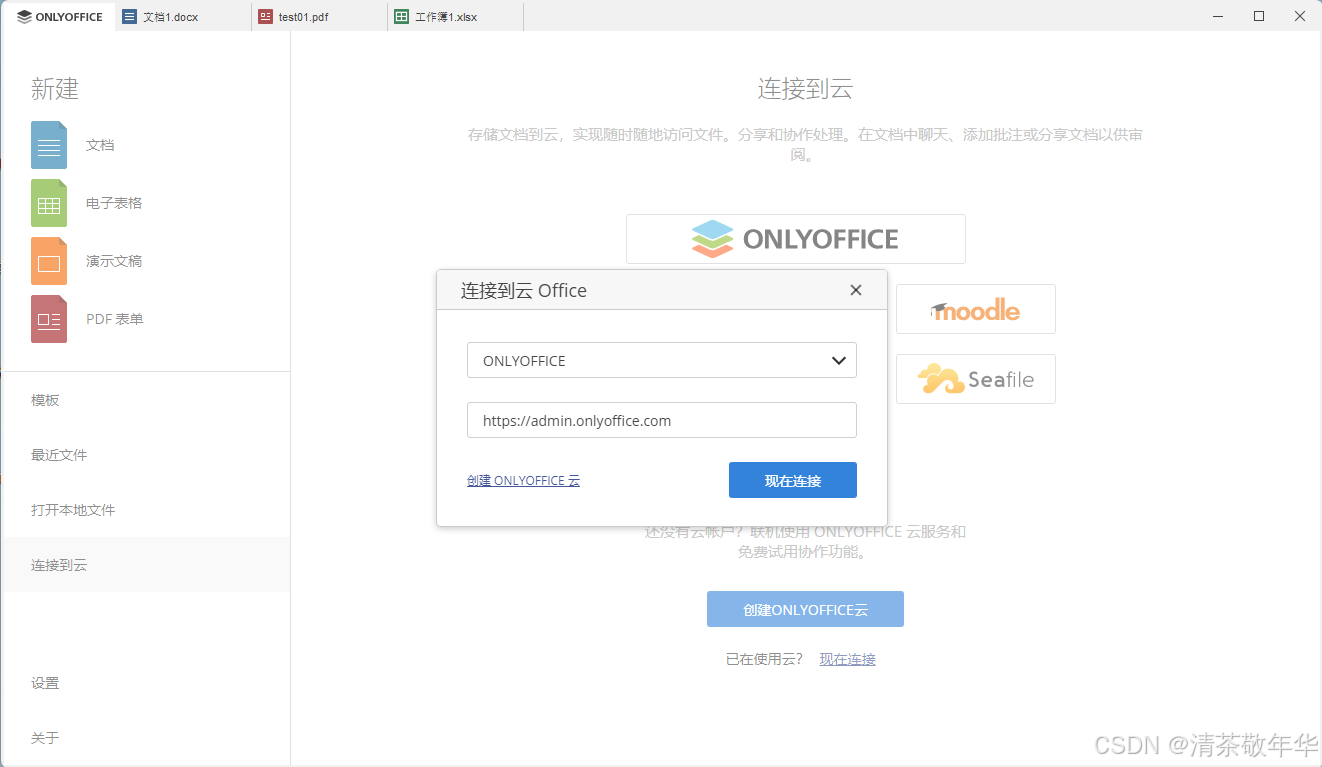Click the 创建 ONLYOFFICE 云 link
This screenshot has width=1322, height=767.
(523, 480)
